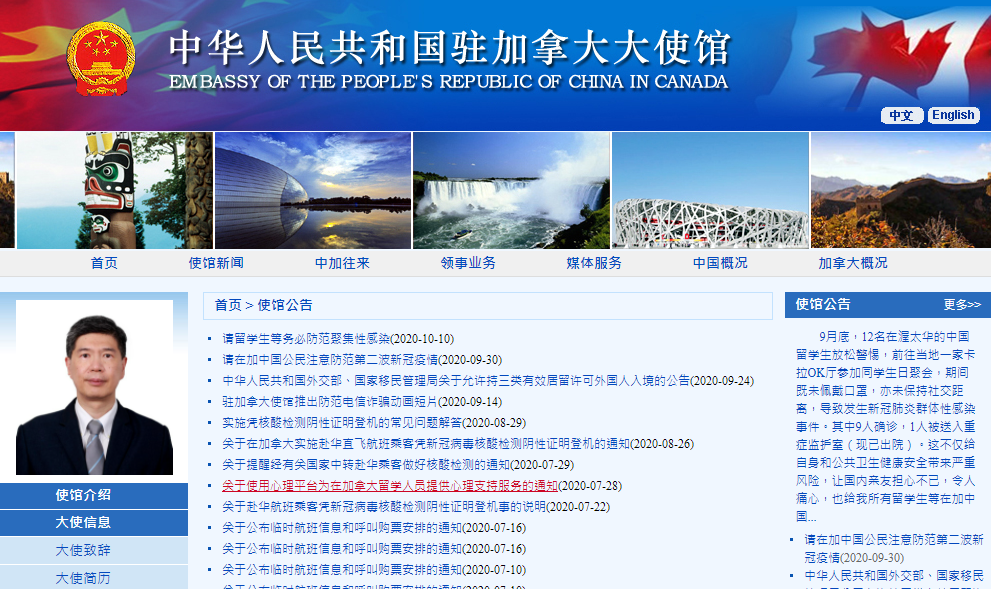Screen dimensions: 992x589
Task: Open 加拿大概况 navigation item
Action: click(852, 263)
